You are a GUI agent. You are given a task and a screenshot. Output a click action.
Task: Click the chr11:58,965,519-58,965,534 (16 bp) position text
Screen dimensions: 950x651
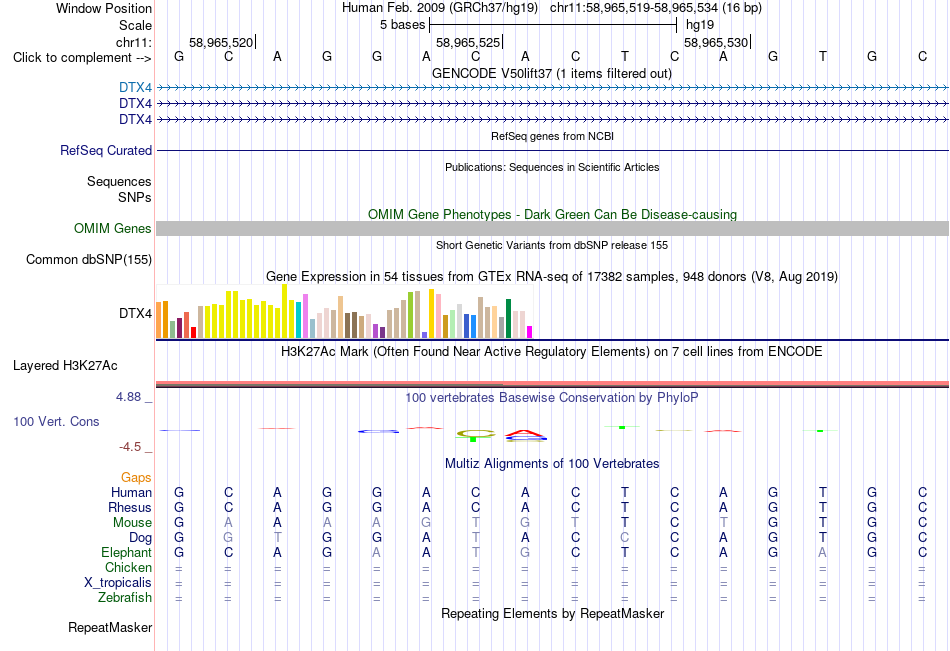coord(656,8)
